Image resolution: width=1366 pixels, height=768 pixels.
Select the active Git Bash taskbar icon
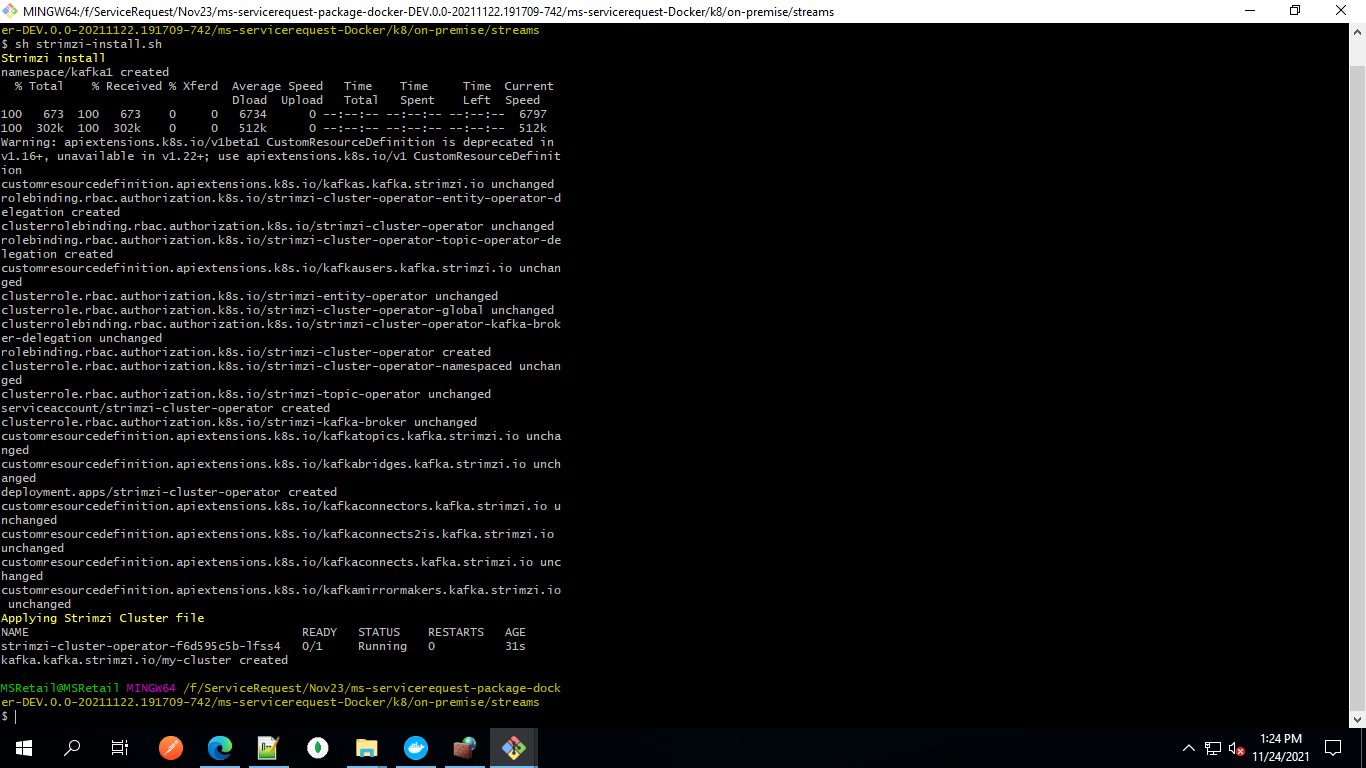(x=514, y=747)
